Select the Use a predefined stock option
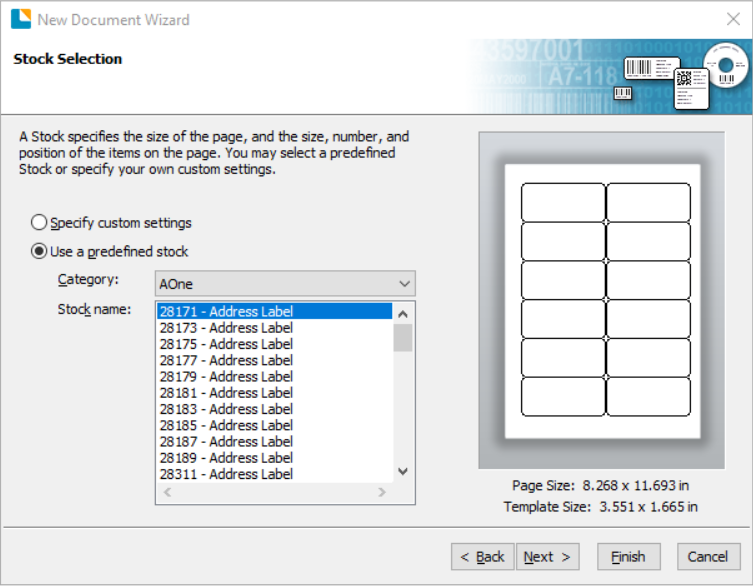Screen dimensions: 753x586 tap(39, 251)
